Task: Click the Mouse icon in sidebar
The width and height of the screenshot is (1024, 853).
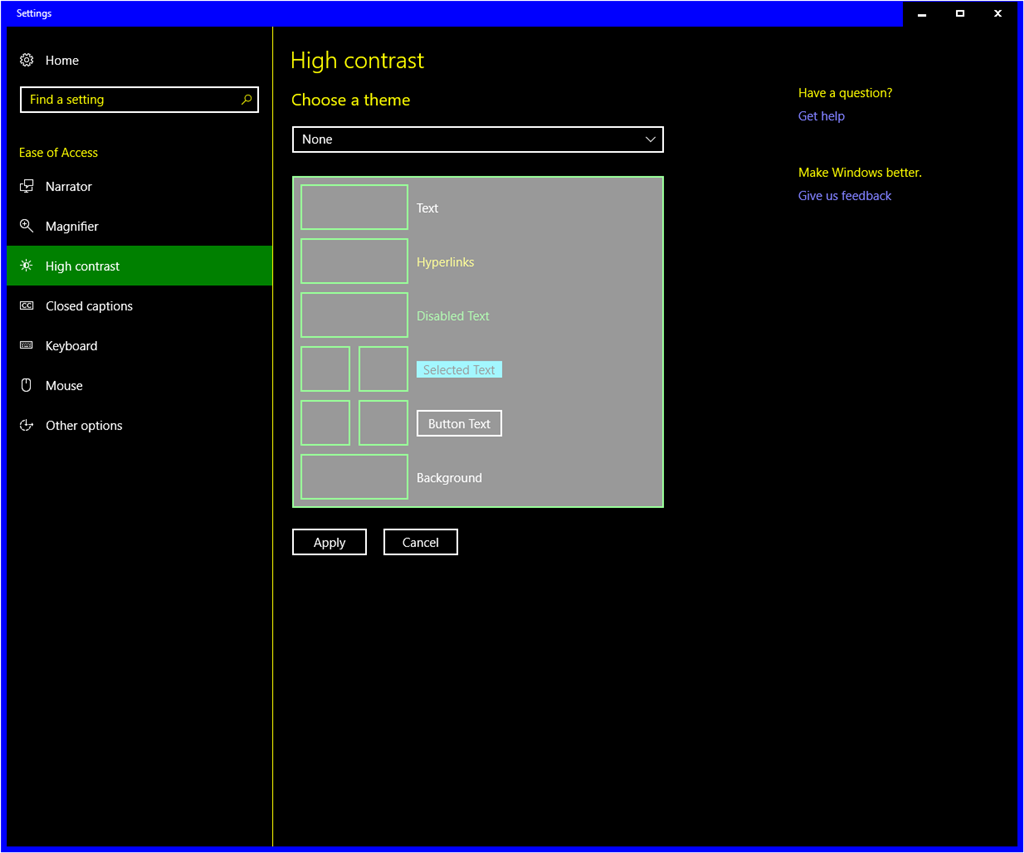Action: point(26,385)
